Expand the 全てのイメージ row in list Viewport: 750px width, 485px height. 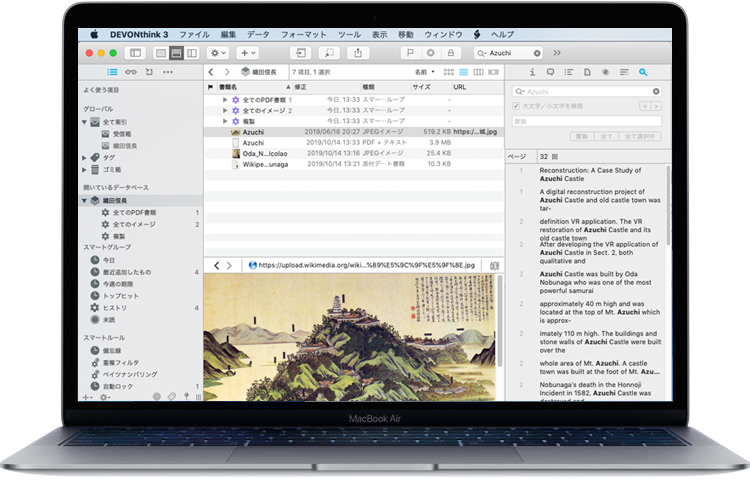[x=225, y=110]
